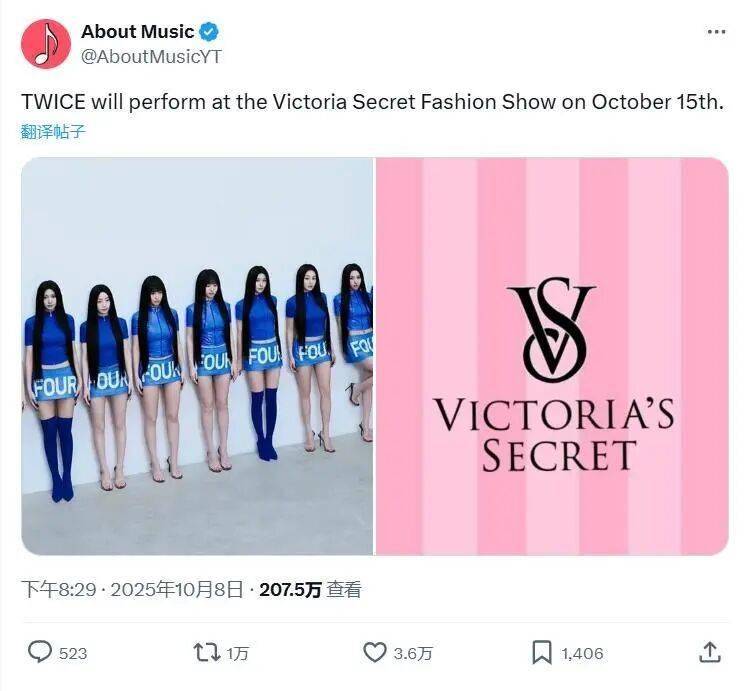Click the blue verified badge
Image resolution: width=749 pixels, height=691 pixels.
[x=210, y=32]
